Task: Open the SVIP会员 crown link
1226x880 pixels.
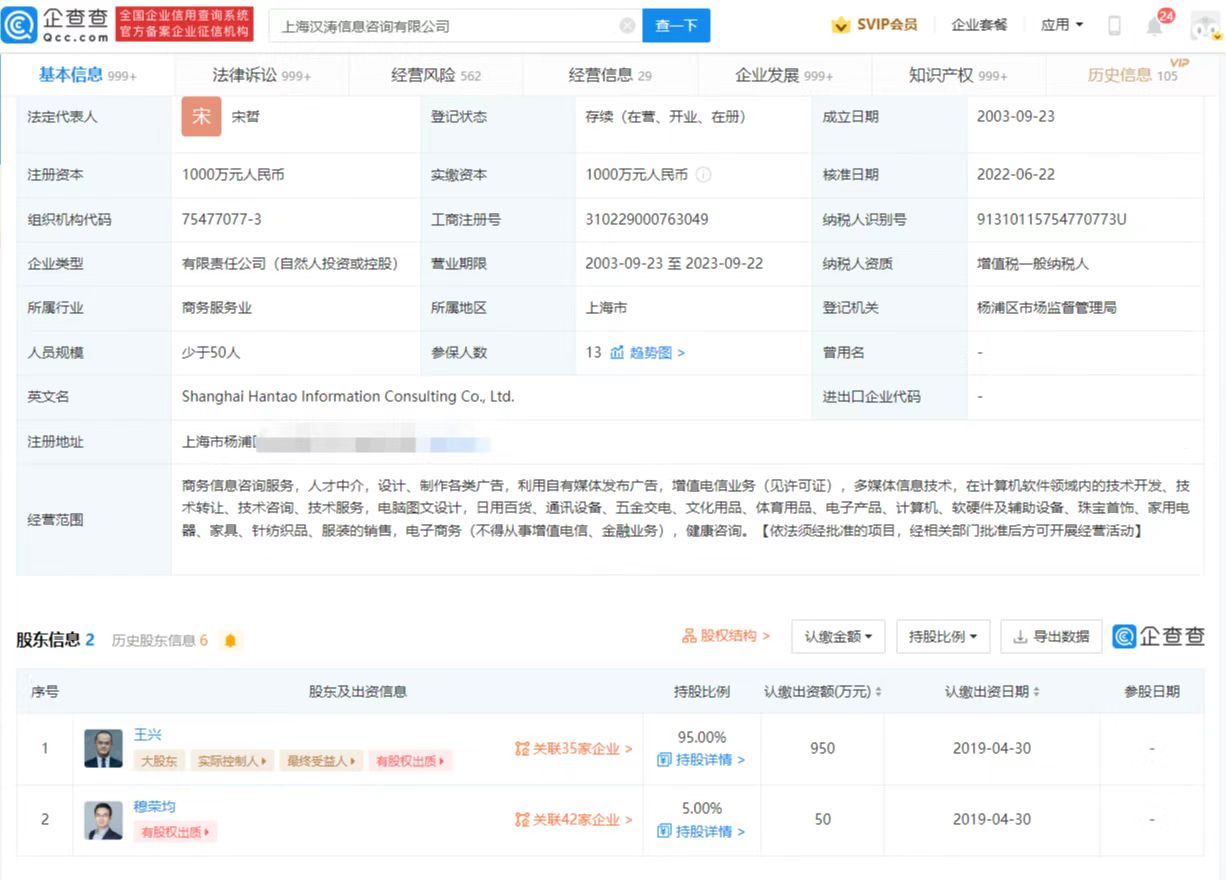Action: pyautogui.click(x=874, y=25)
